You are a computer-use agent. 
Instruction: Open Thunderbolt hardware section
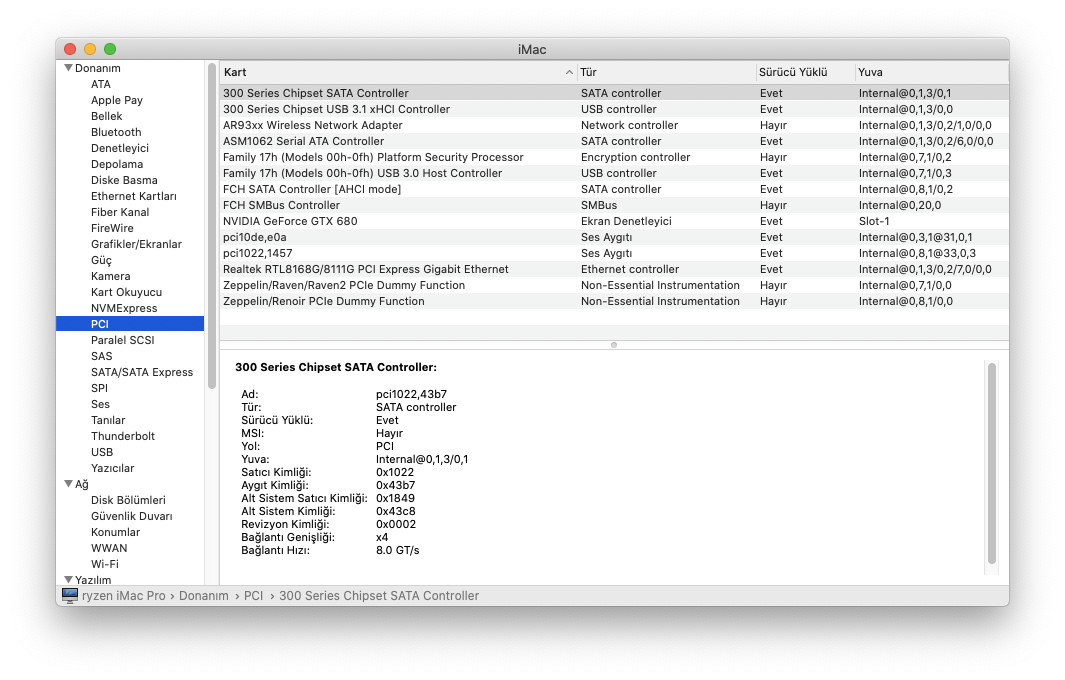(x=123, y=436)
